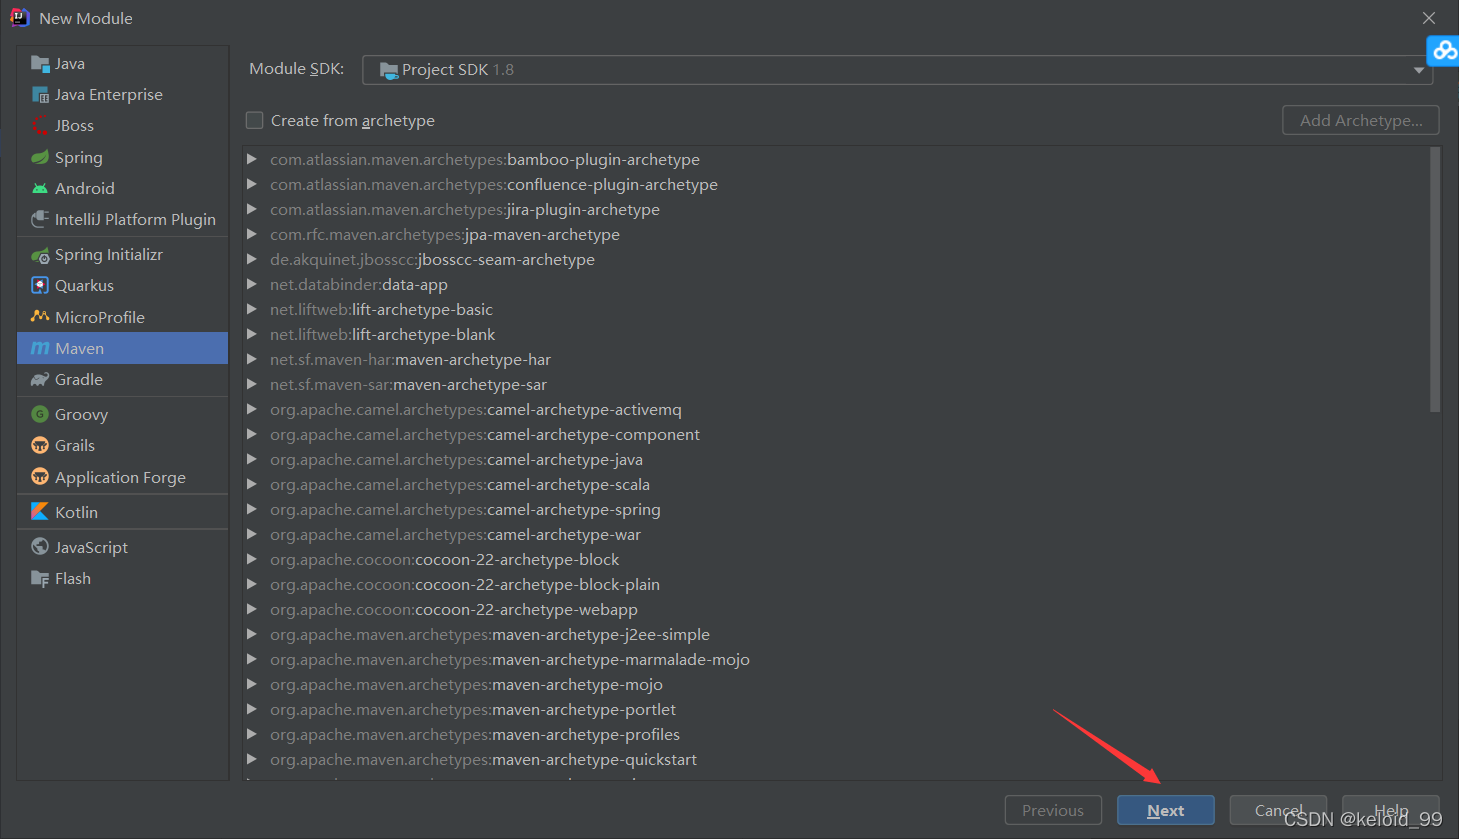The width and height of the screenshot is (1459, 839).
Task: Pick the Application Forge icon
Action: click(x=40, y=477)
